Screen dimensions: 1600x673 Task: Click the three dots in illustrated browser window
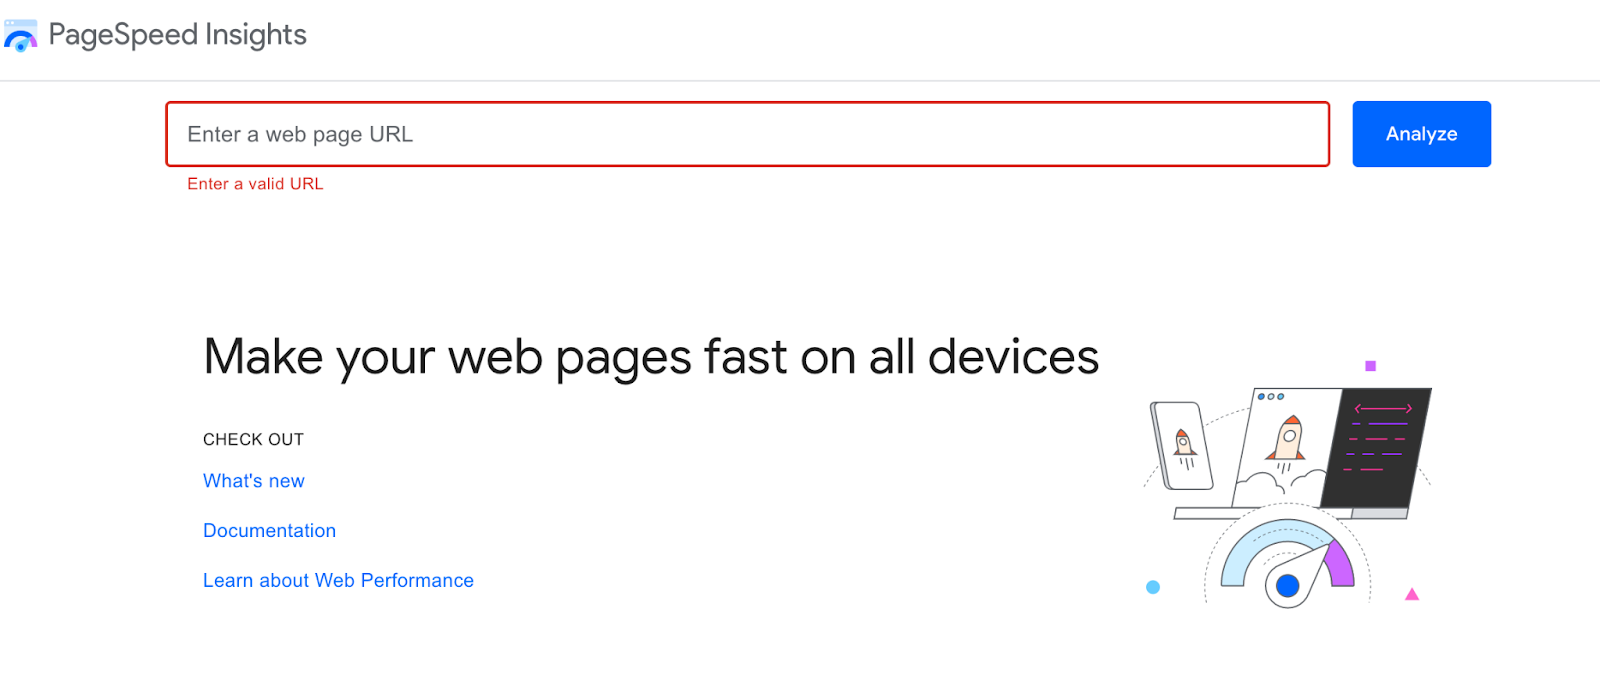pyautogui.click(x=1270, y=397)
